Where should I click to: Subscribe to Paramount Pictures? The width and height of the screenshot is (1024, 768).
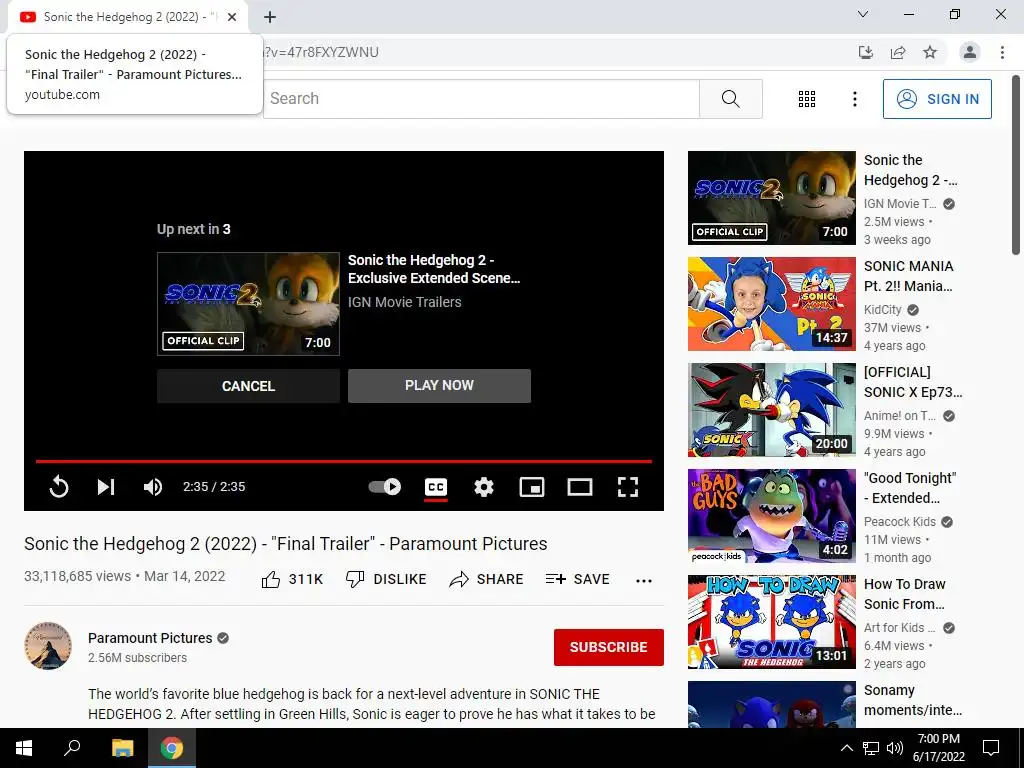(x=609, y=647)
